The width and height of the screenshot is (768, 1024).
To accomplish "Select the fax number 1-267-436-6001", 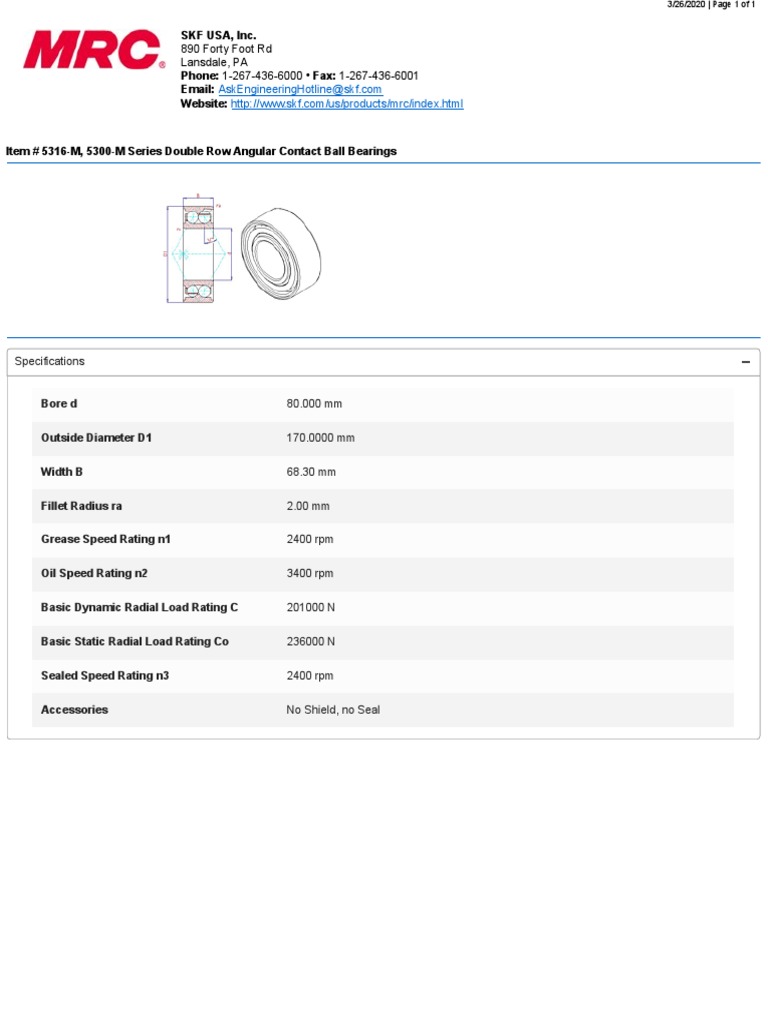I will coord(378,76).
